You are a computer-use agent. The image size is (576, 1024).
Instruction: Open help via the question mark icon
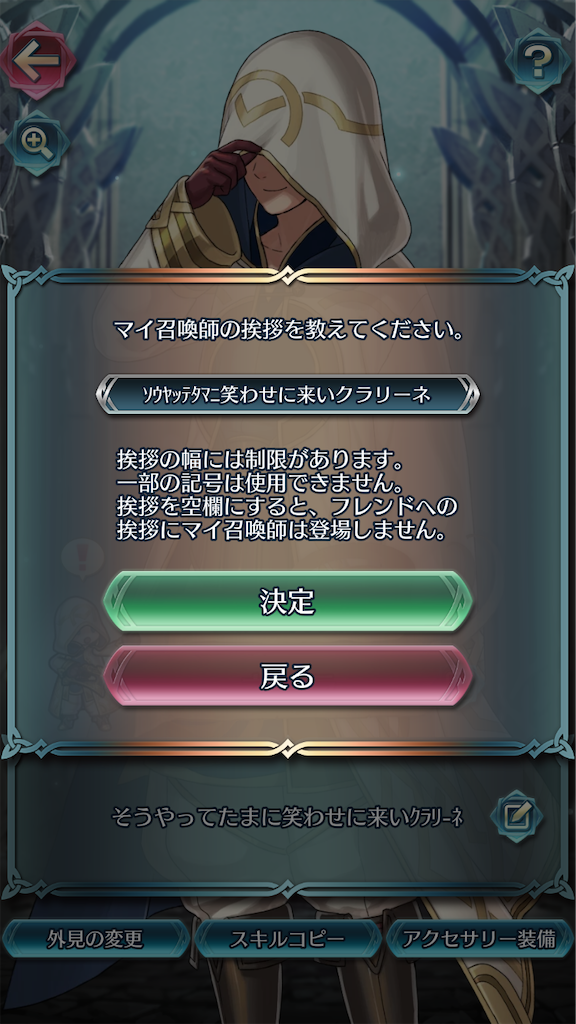click(538, 61)
